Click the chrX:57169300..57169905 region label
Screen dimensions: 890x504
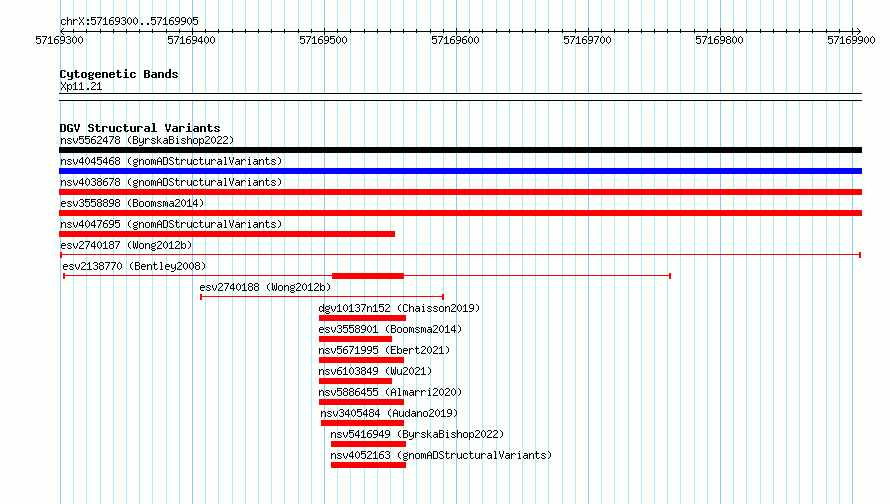(129, 22)
